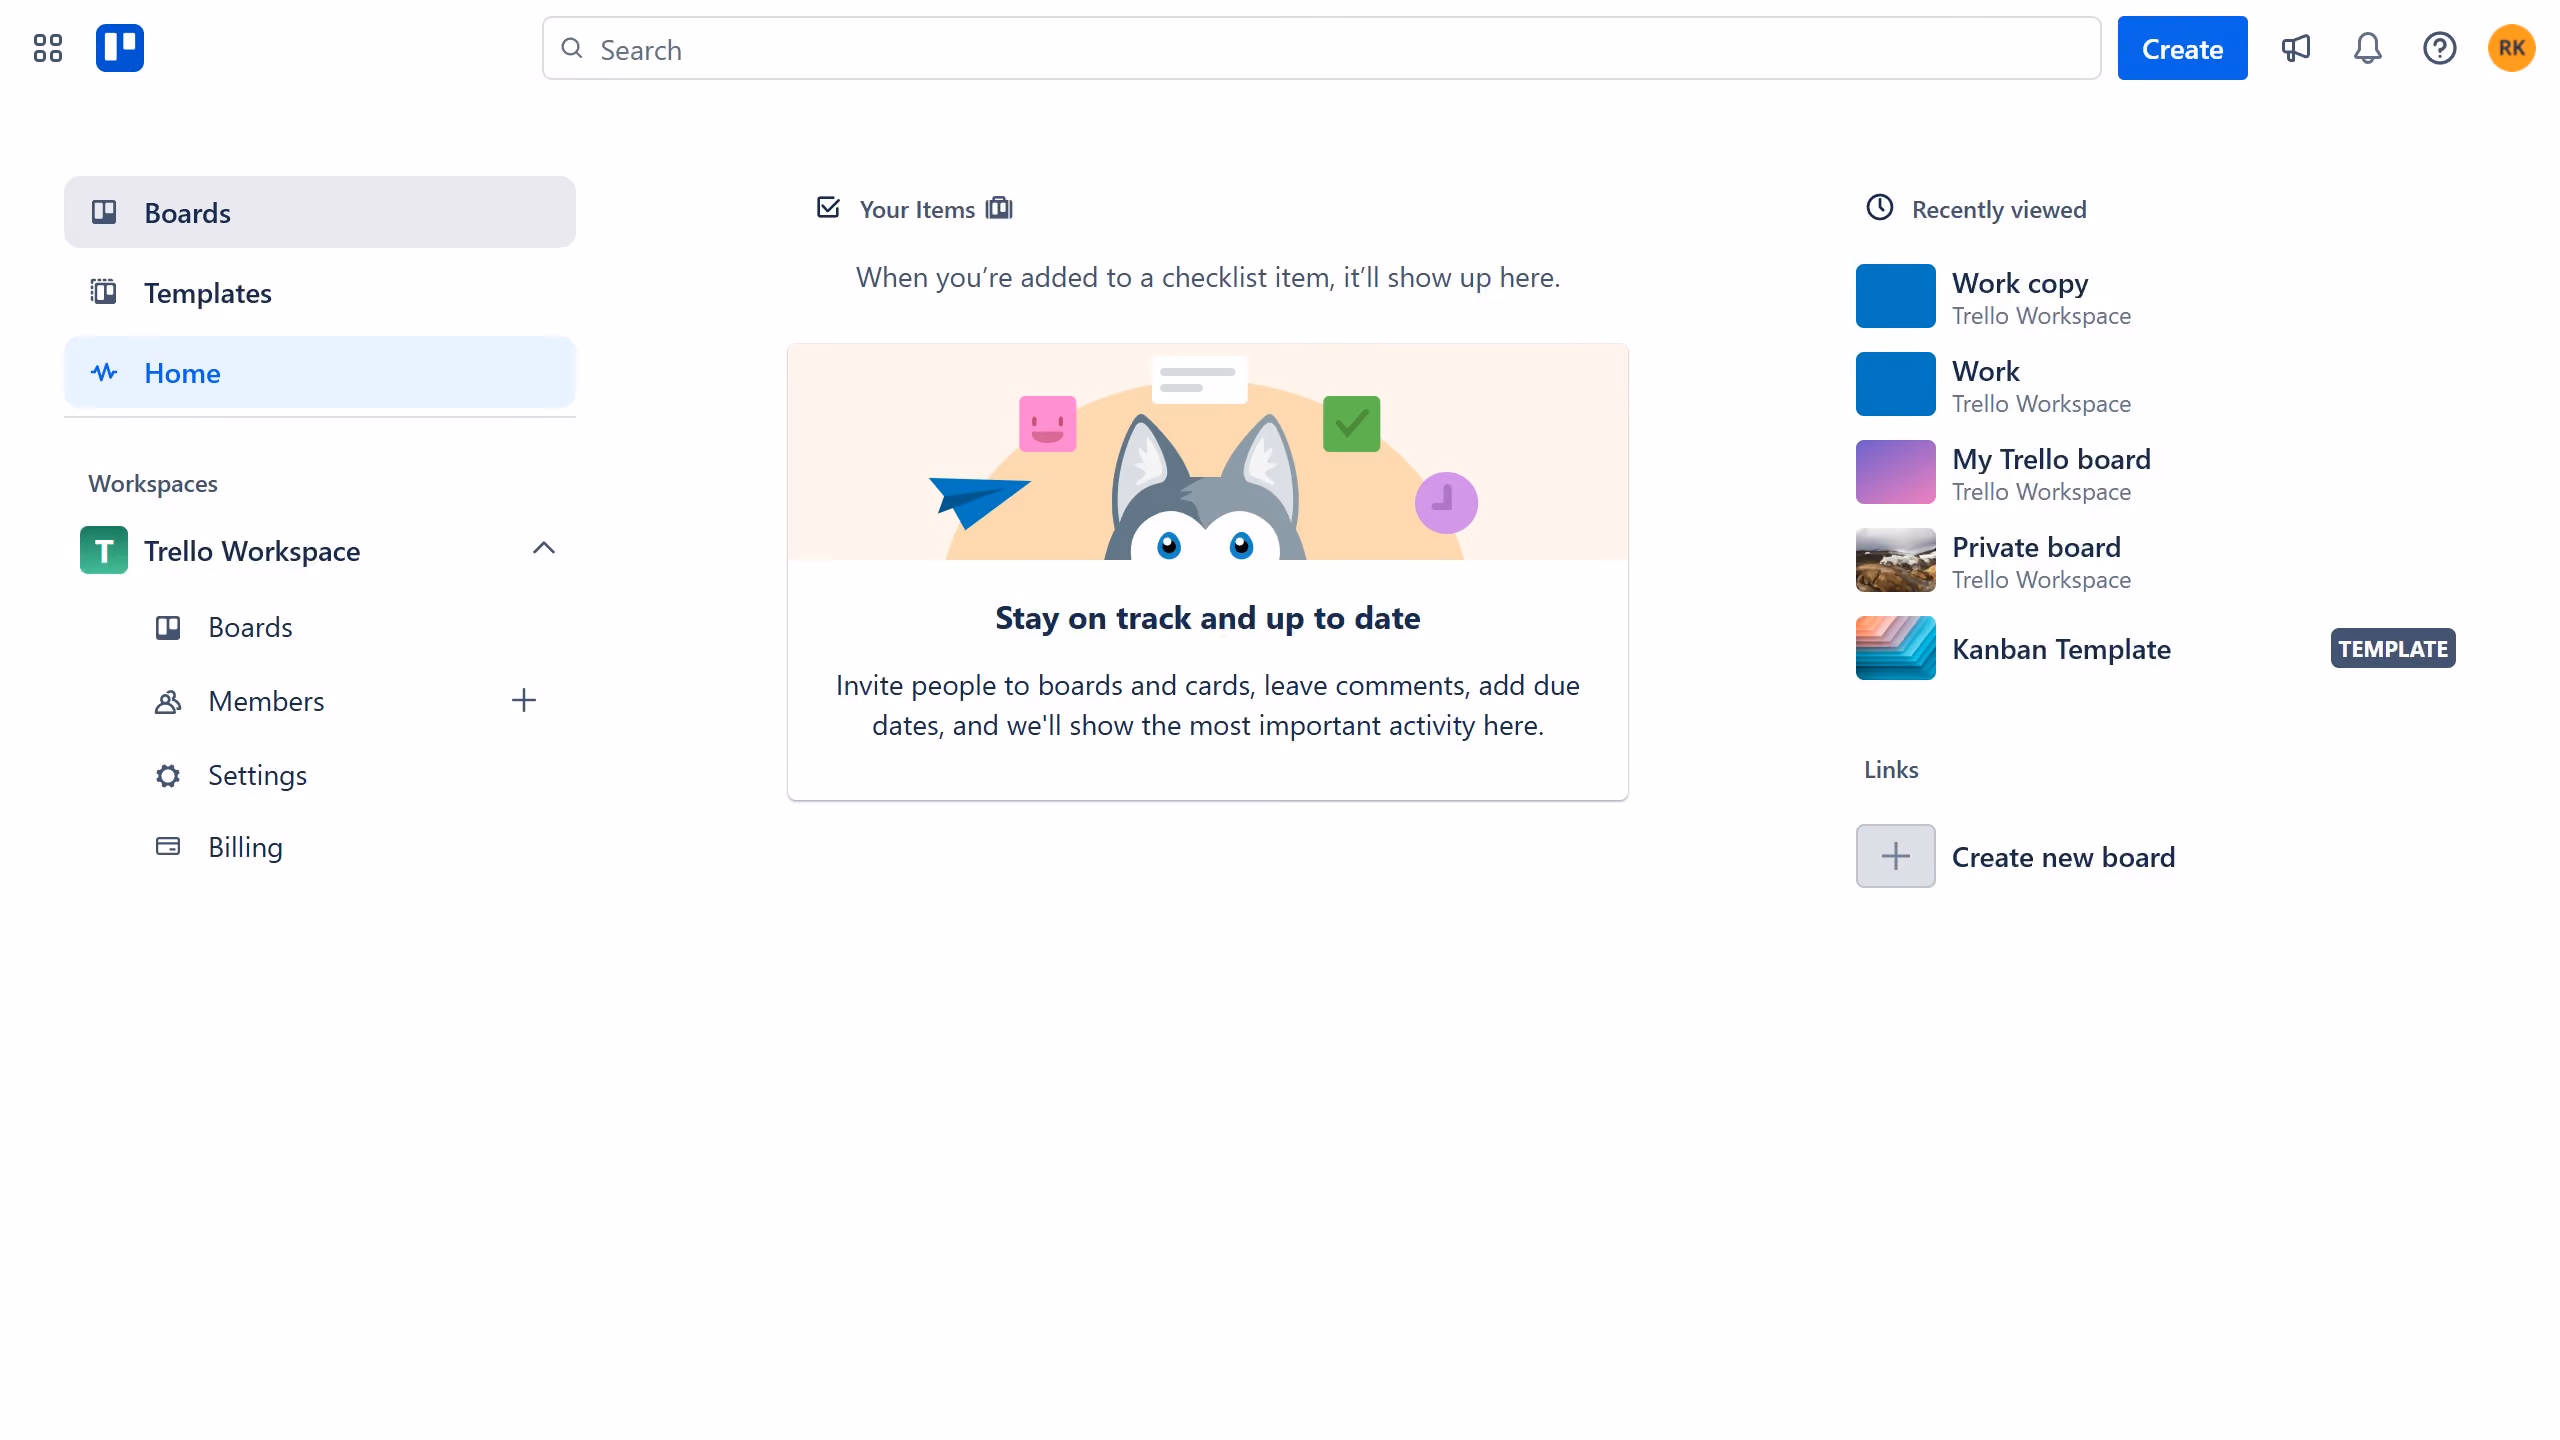Open the help question mark icon
The width and height of the screenshot is (2560, 1440).
click(x=2440, y=48)
